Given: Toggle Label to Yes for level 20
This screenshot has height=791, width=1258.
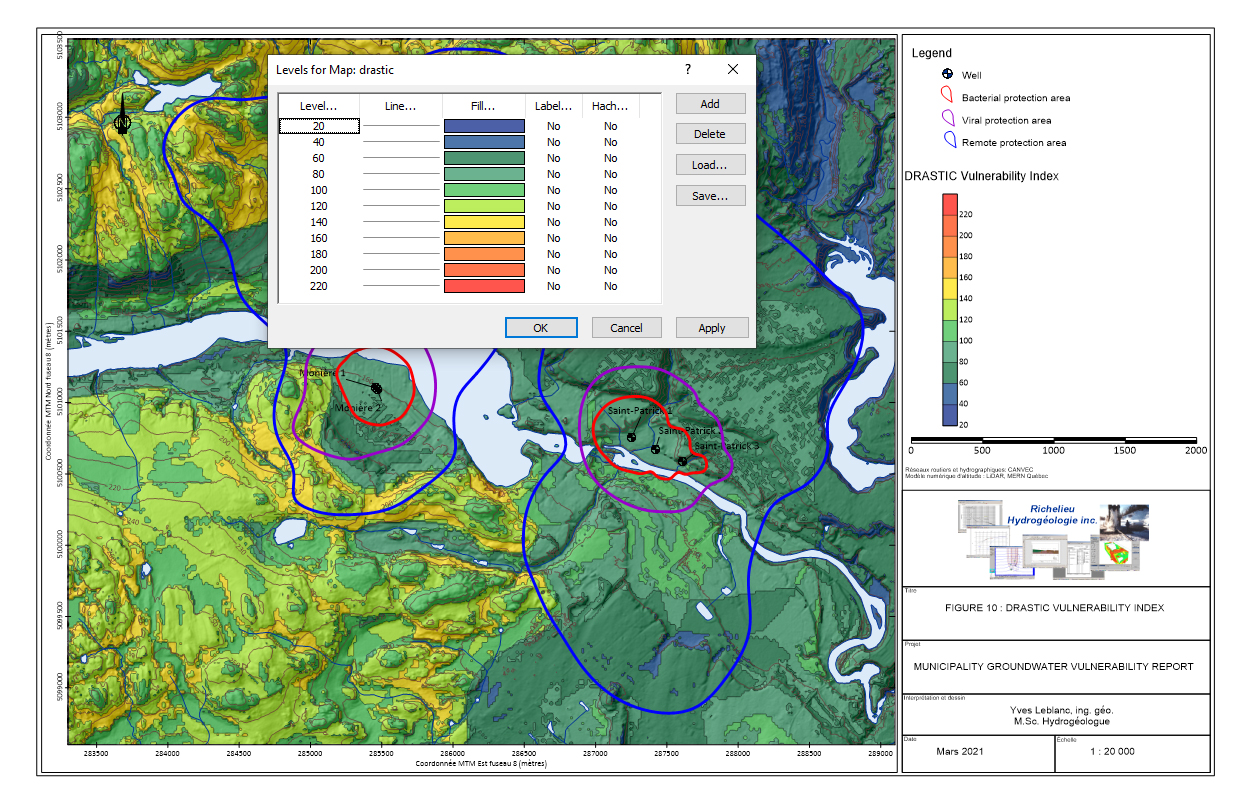Looking at the screenshot, I should 553,126.
